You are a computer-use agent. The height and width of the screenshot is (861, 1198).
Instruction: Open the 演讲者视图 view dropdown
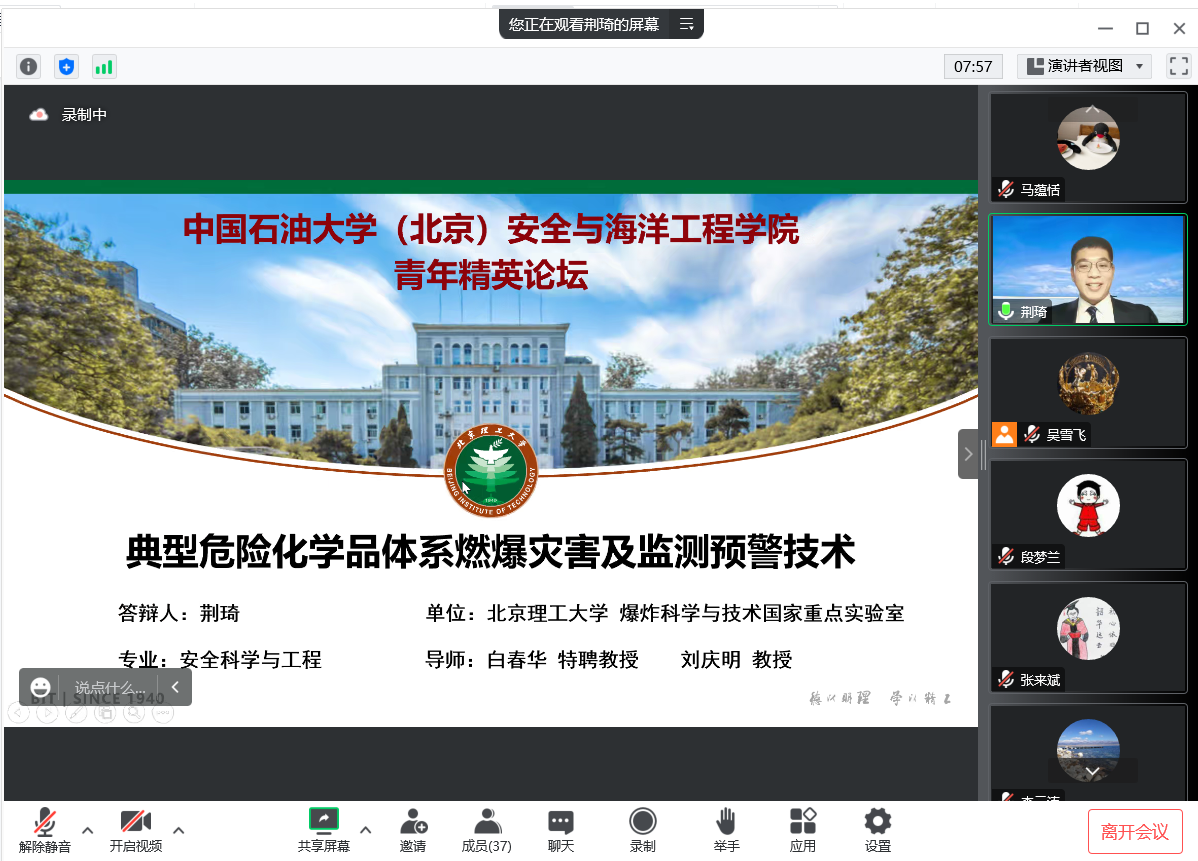1085,66
